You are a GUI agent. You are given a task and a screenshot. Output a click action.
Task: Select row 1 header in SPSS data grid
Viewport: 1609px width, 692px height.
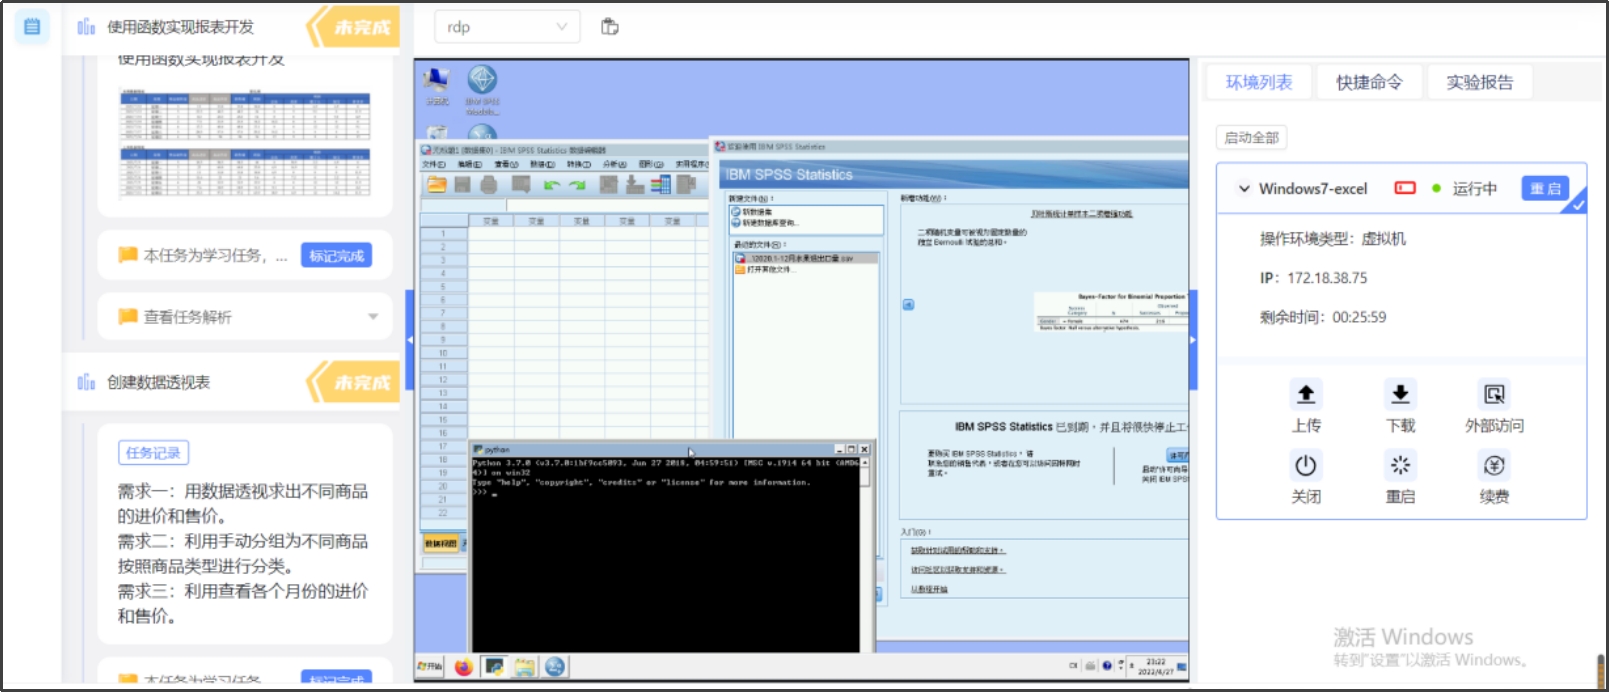(443, 234)
